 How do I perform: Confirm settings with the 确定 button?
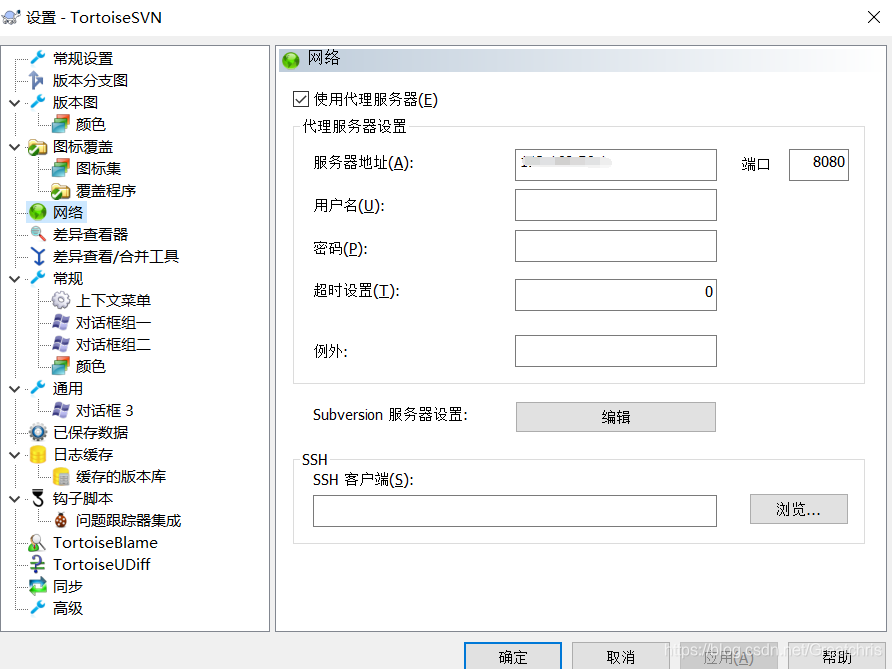[x=513, y=656]
